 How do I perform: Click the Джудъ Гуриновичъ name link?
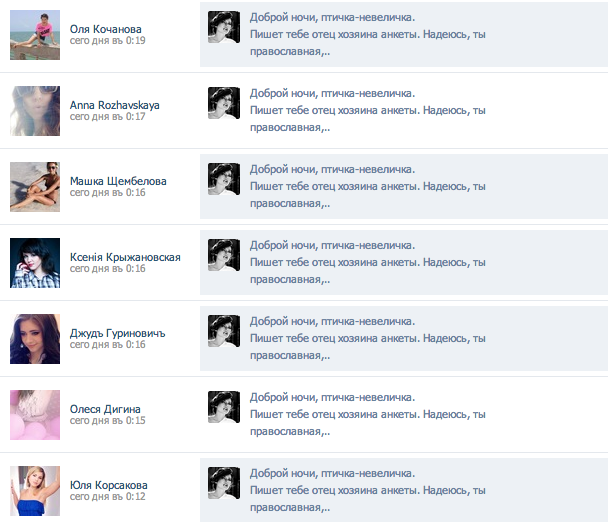click(x=117, y=333)
